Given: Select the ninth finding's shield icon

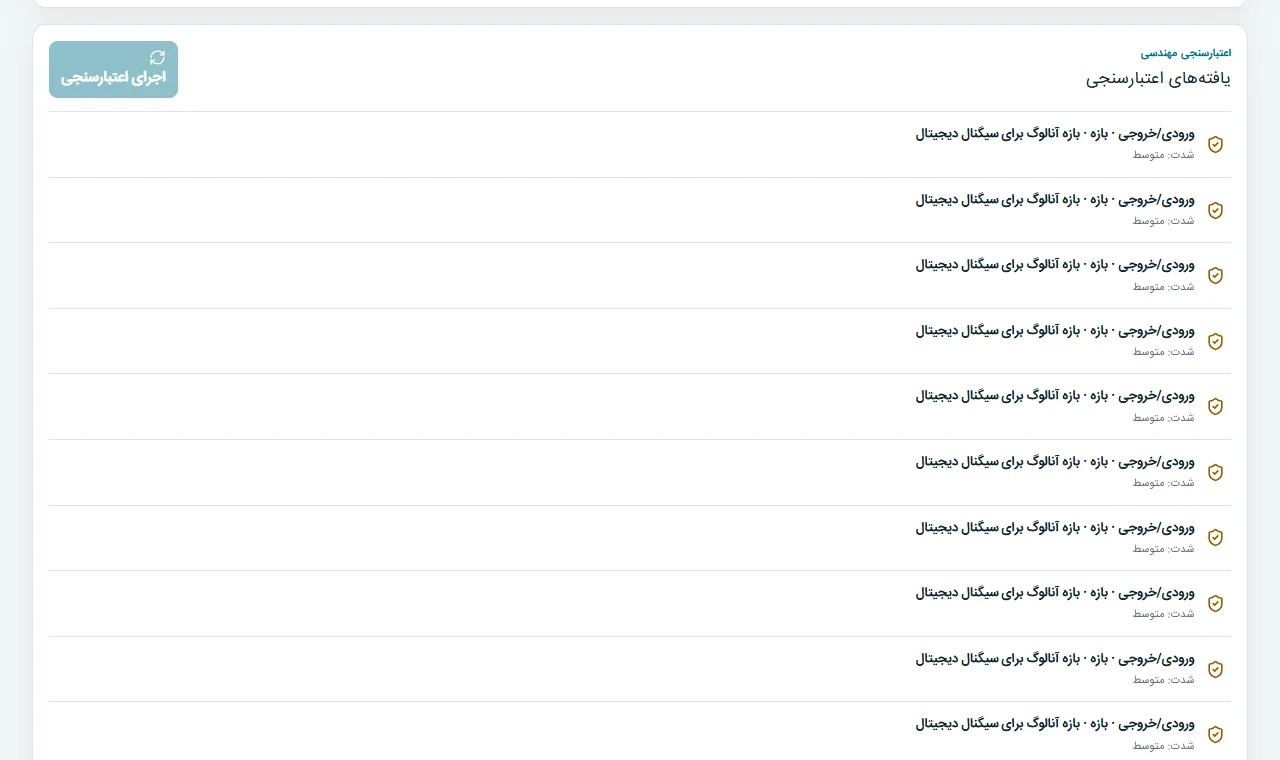Looking at the screenshot, I should (1215, 669).
